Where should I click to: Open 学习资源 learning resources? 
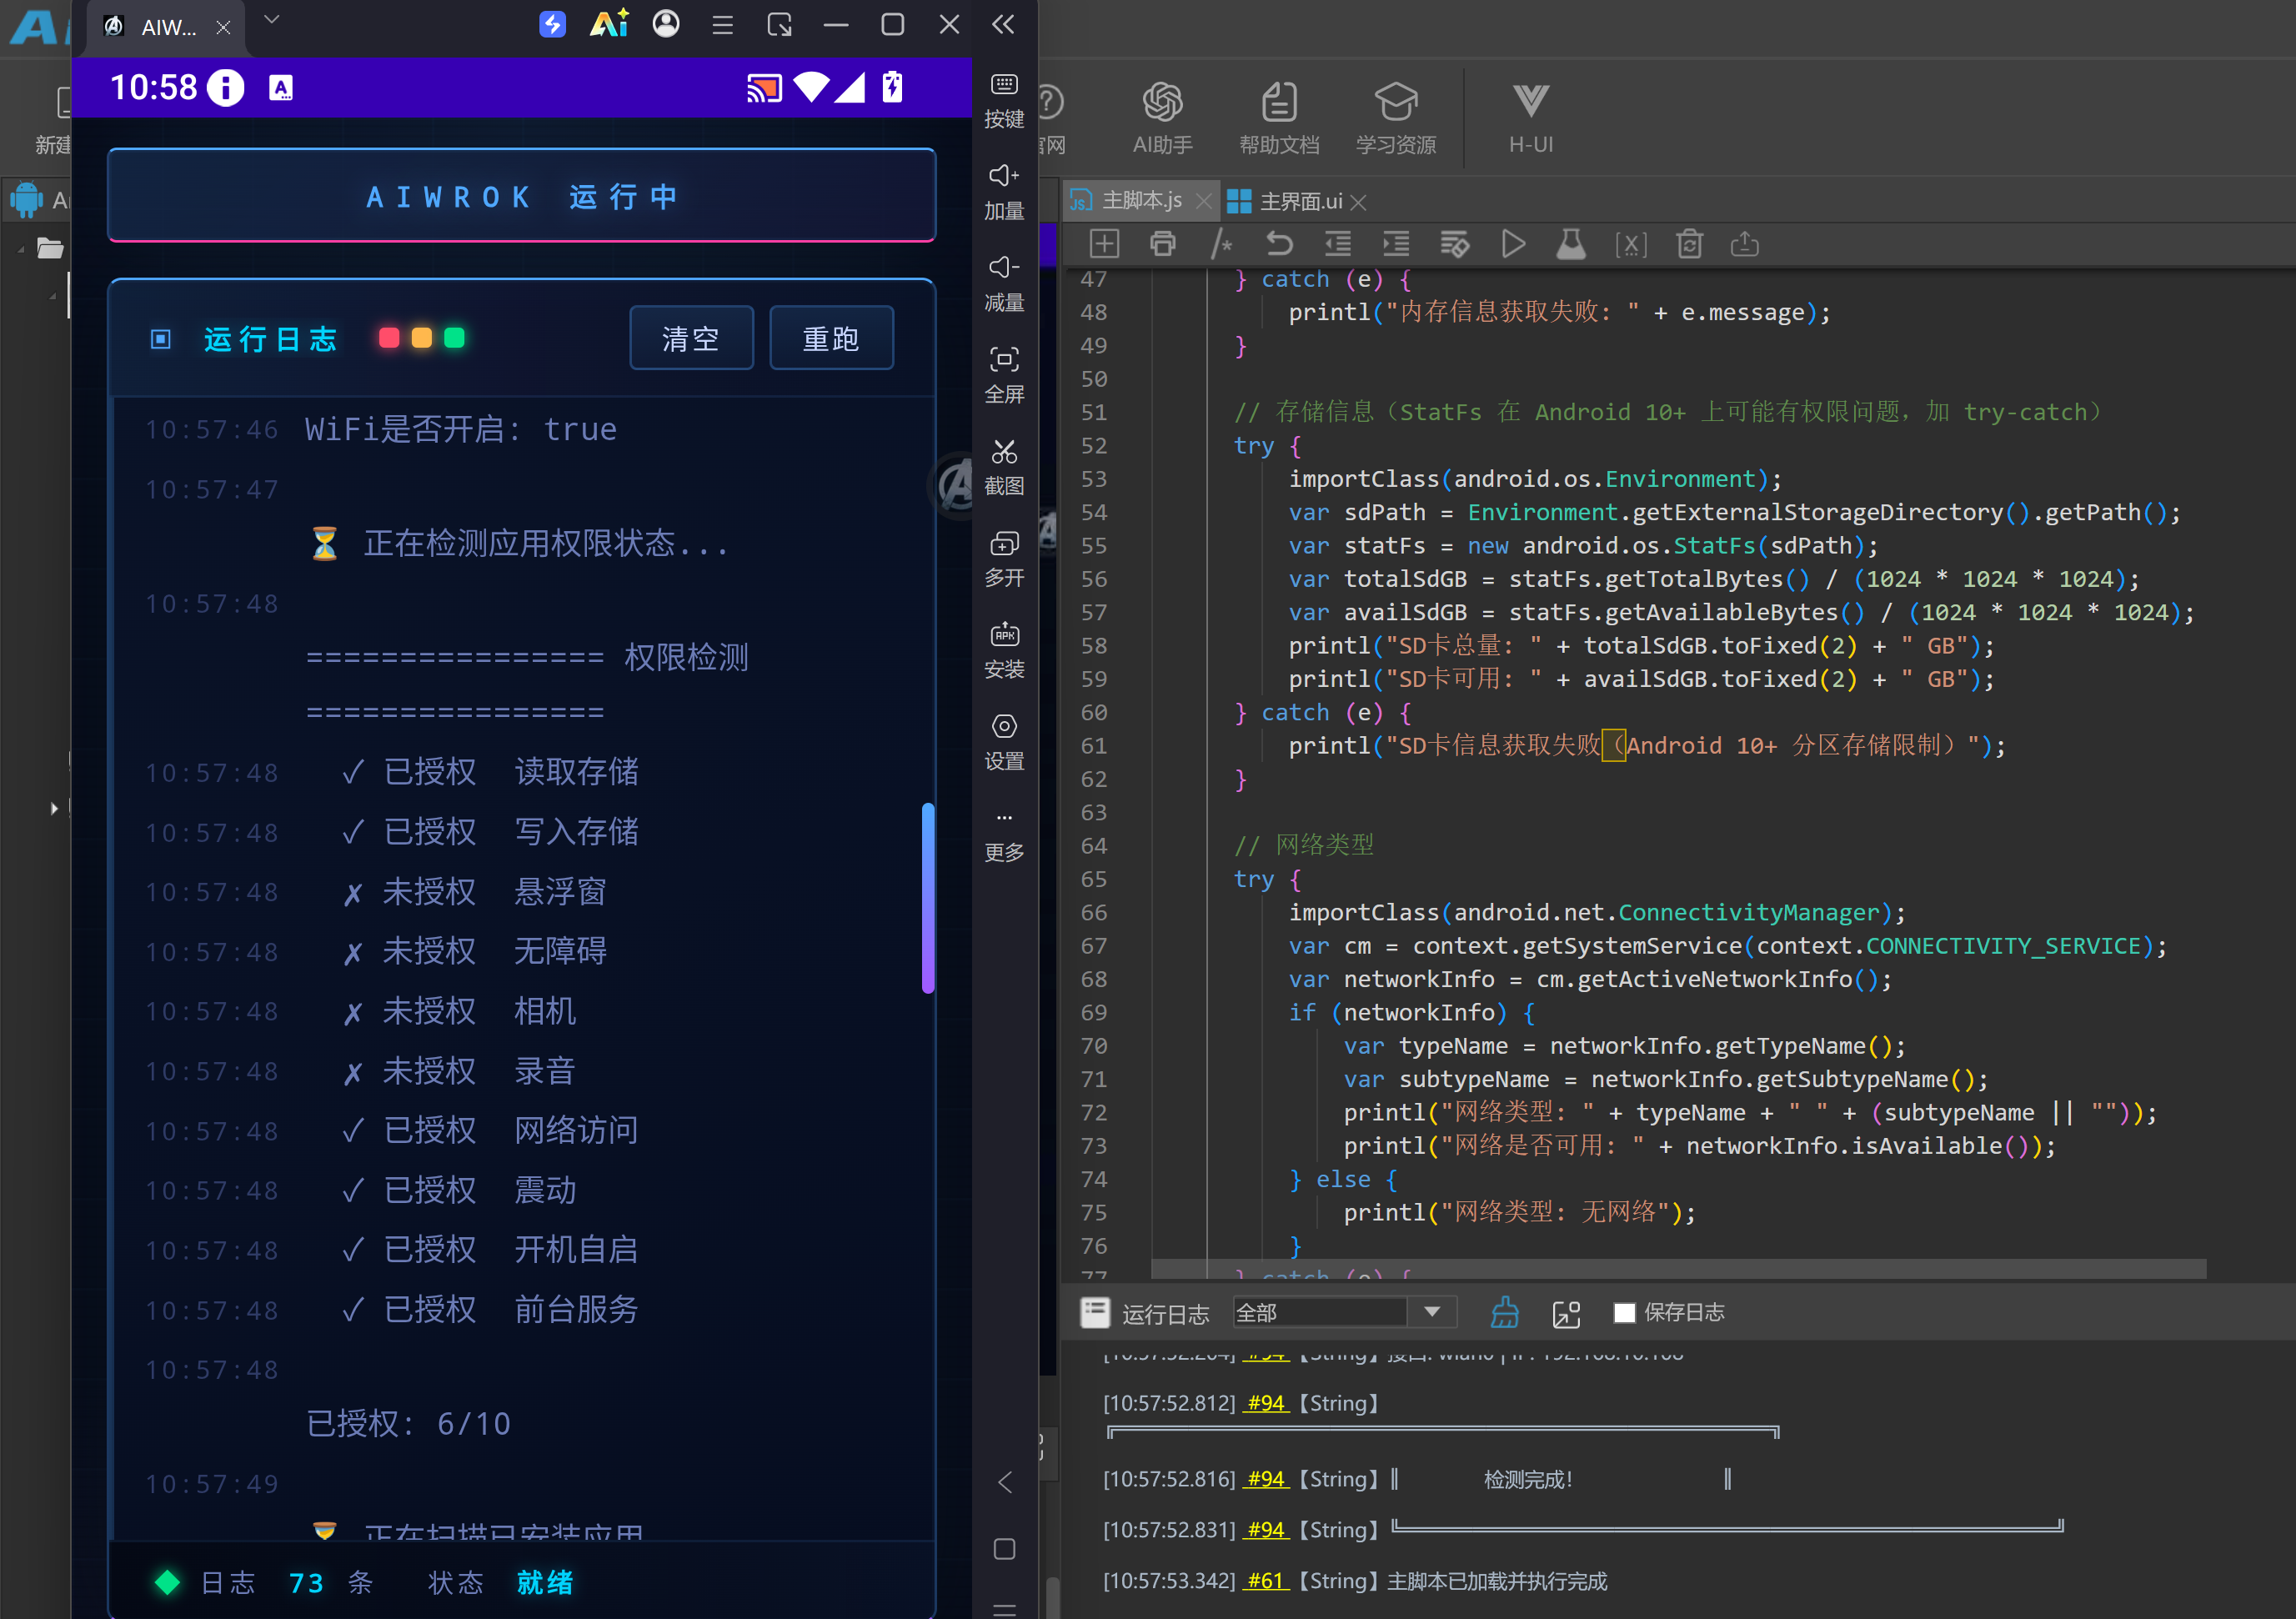(x=1396, y=118)
